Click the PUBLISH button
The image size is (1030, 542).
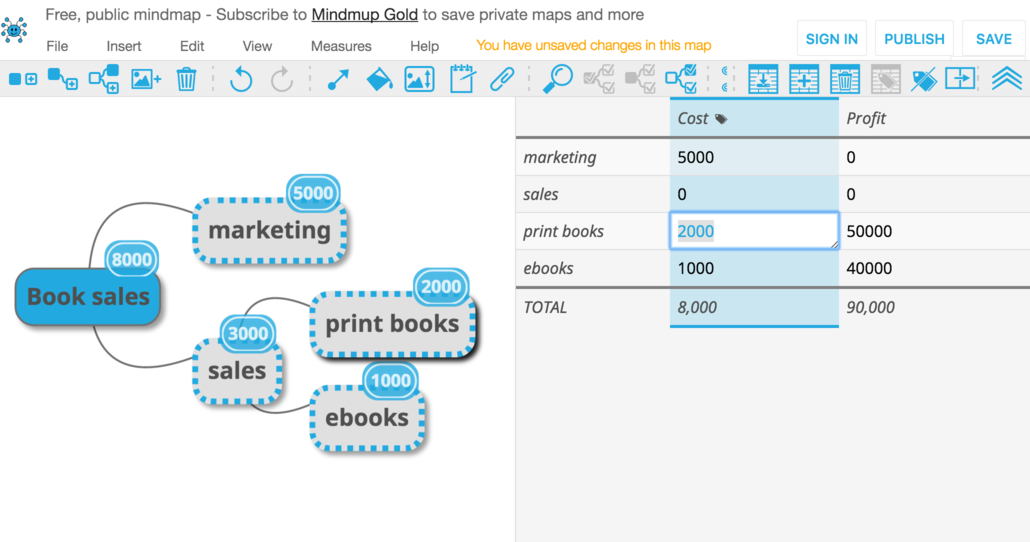[x=914, y=39]
